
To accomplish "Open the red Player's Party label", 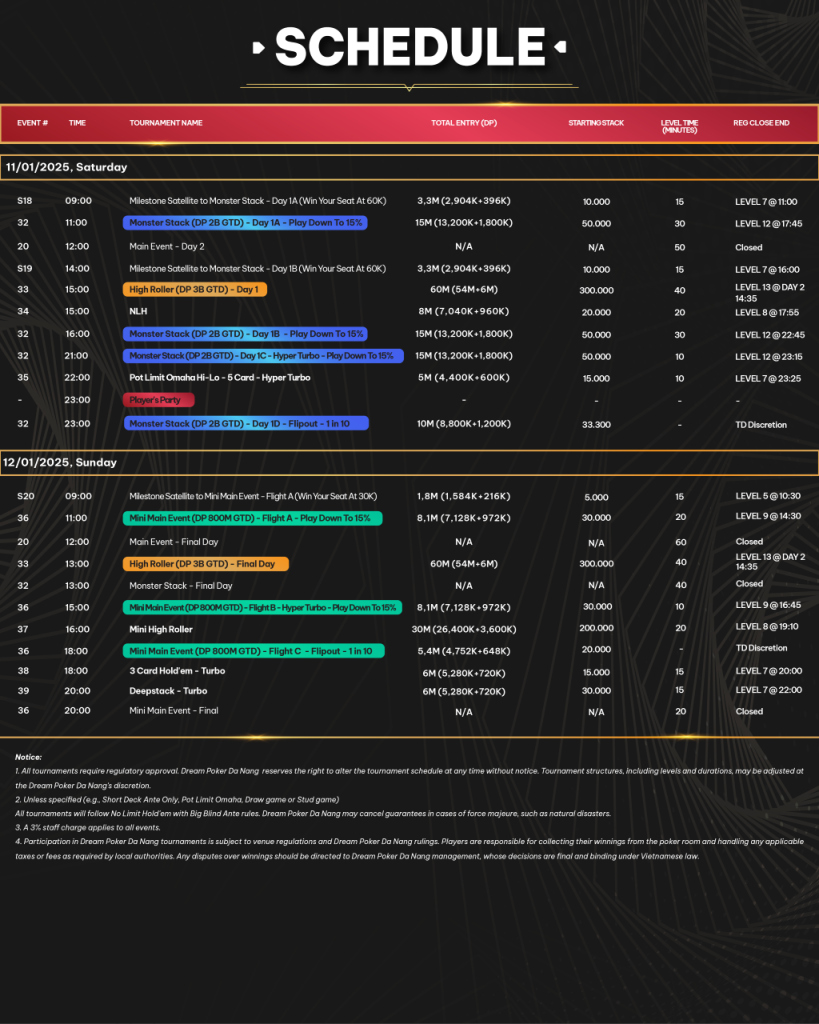I will [x=159, y=400].
